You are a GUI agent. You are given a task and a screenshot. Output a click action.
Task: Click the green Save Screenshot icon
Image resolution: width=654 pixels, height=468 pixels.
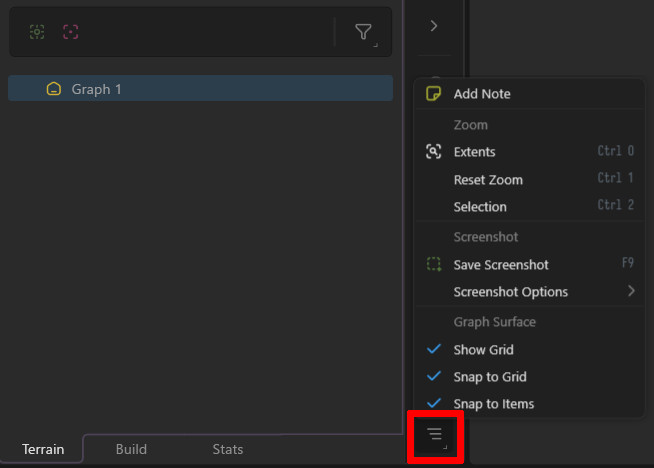tap(433, 265)
